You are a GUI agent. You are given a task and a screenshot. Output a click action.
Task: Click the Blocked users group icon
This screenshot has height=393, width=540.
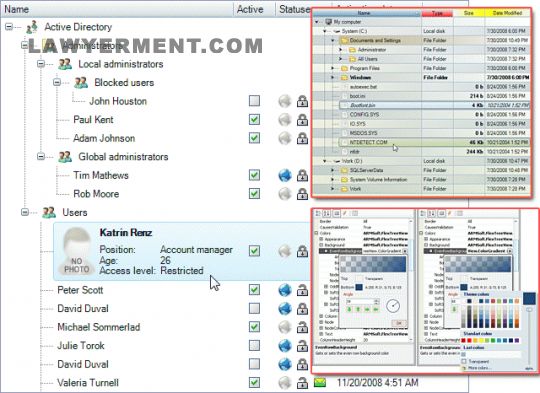(x=81, y=83)
